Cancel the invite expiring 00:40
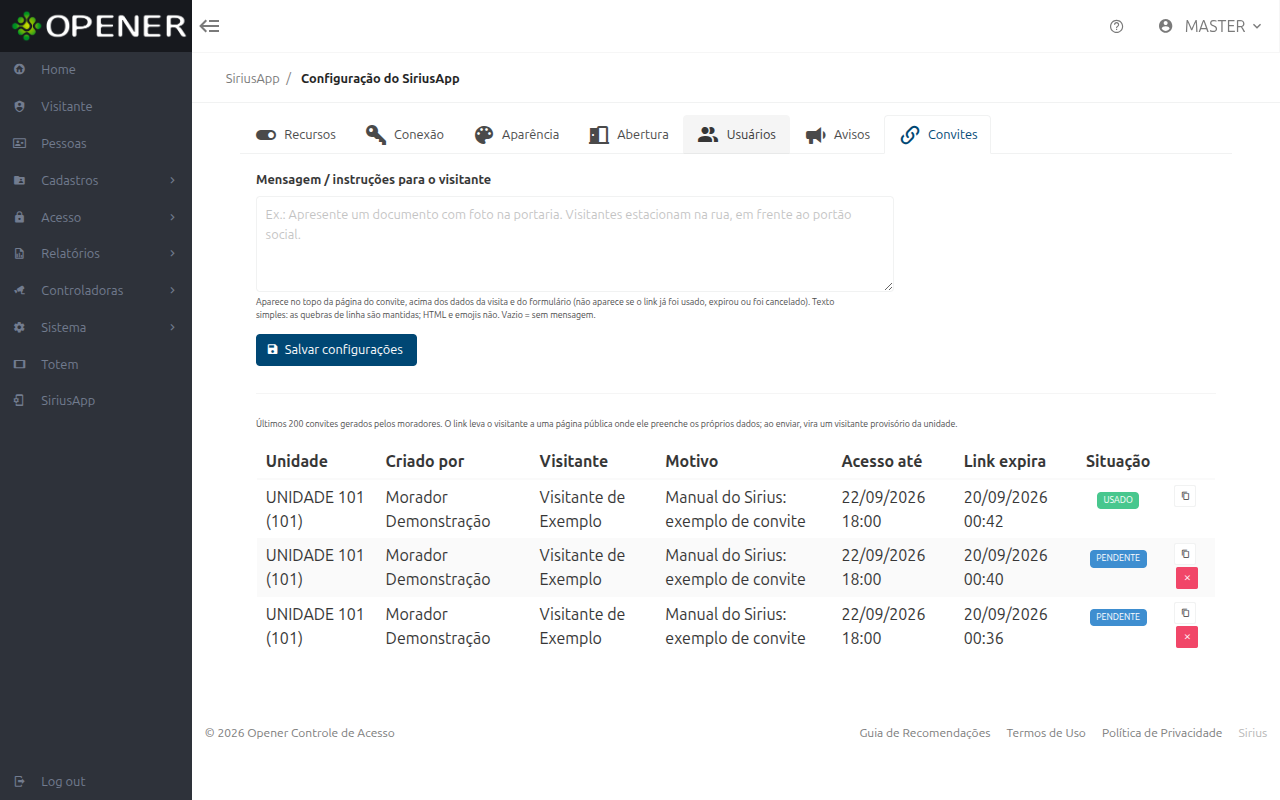 (1187, 578)
